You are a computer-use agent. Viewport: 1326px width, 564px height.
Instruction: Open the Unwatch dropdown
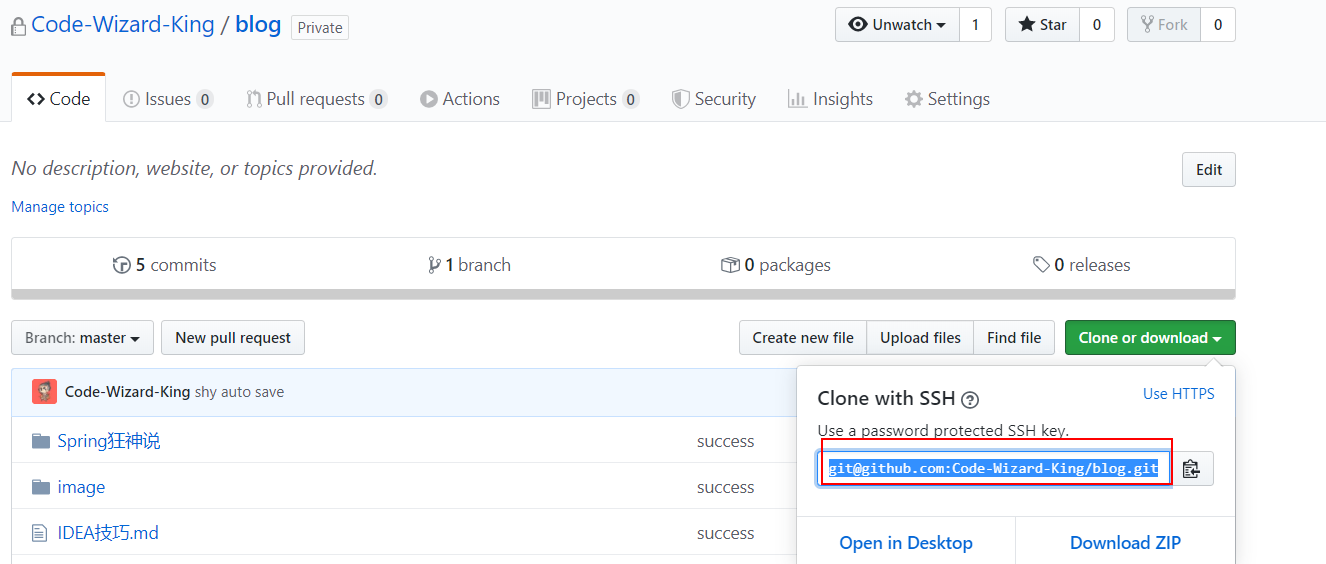[897, 25]
